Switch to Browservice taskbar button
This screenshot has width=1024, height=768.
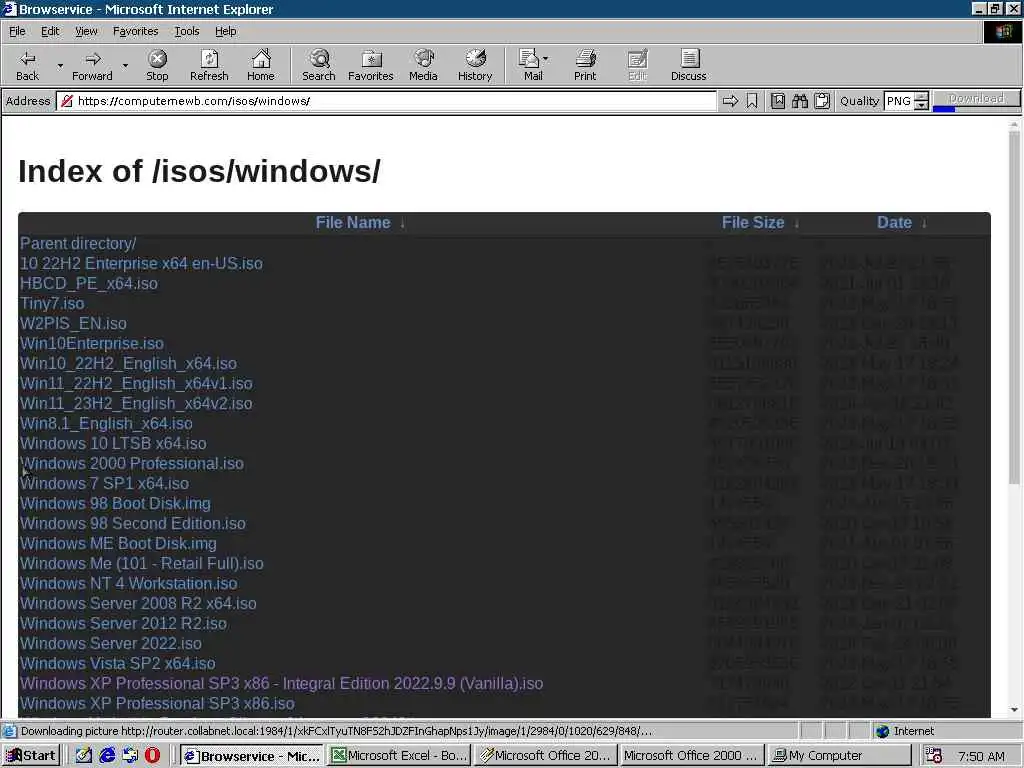coord(251,756)
